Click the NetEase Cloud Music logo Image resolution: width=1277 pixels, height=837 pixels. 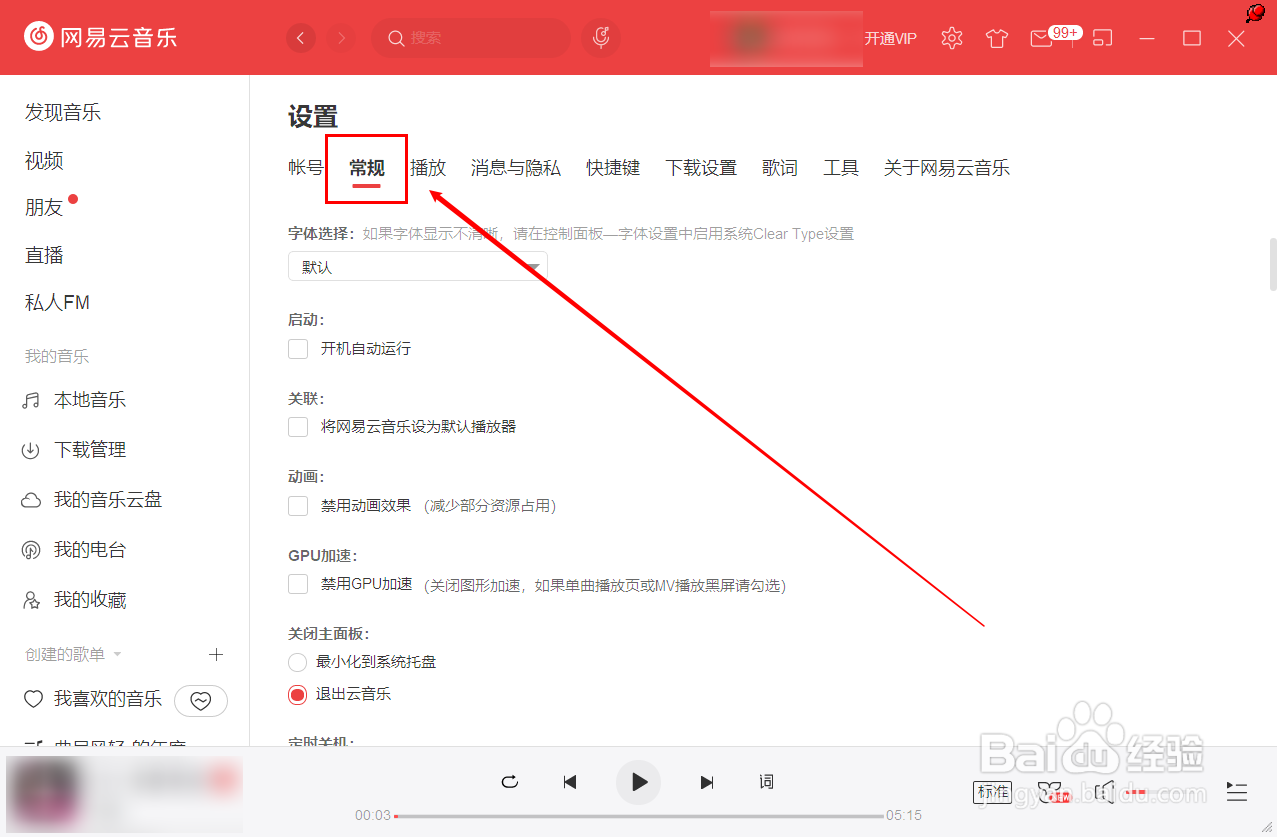click(x=100, y=38)
